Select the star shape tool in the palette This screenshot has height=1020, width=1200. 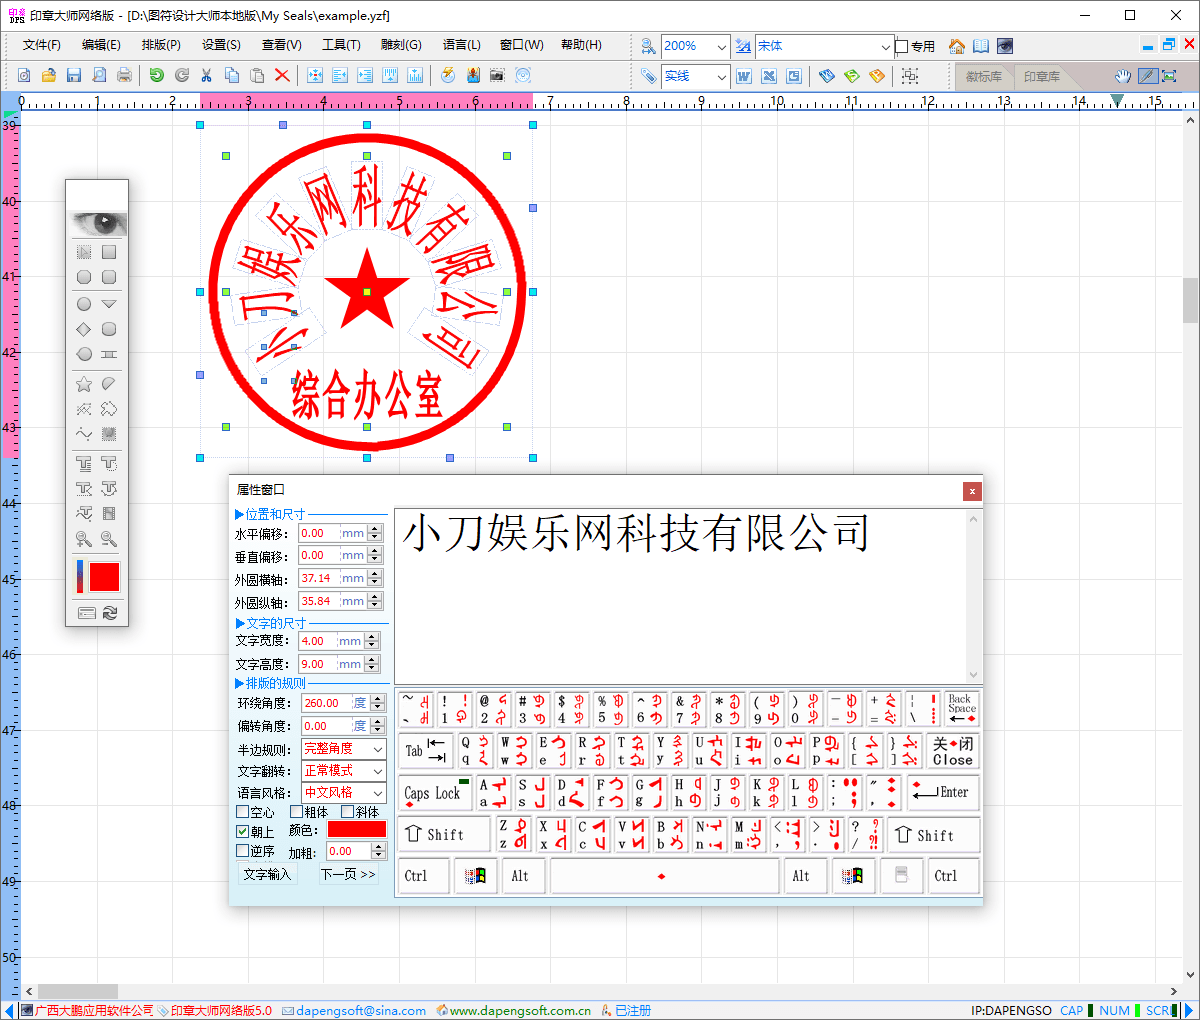pyautogui.click(x=84, y=383)
